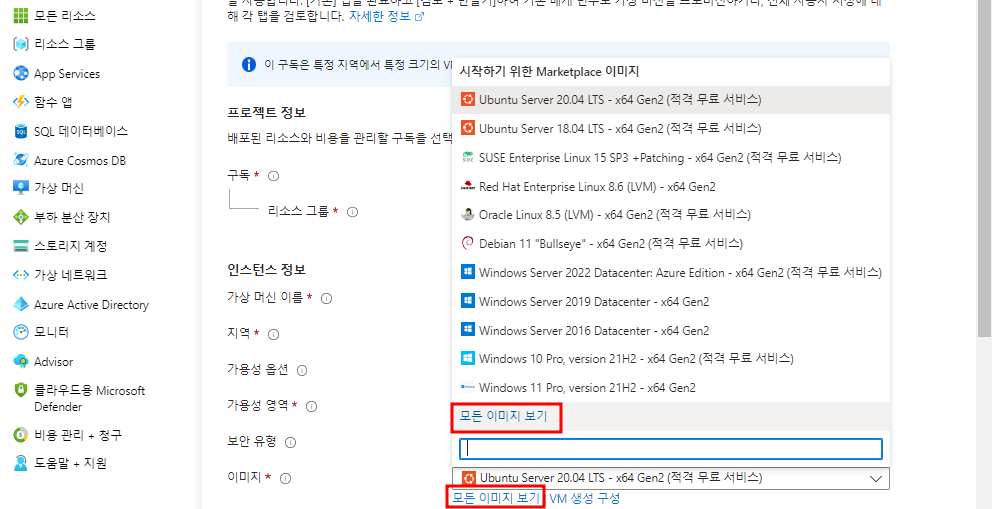Open the VM 생성 구성 link
The image size is (992, 509).
point(585,498)
